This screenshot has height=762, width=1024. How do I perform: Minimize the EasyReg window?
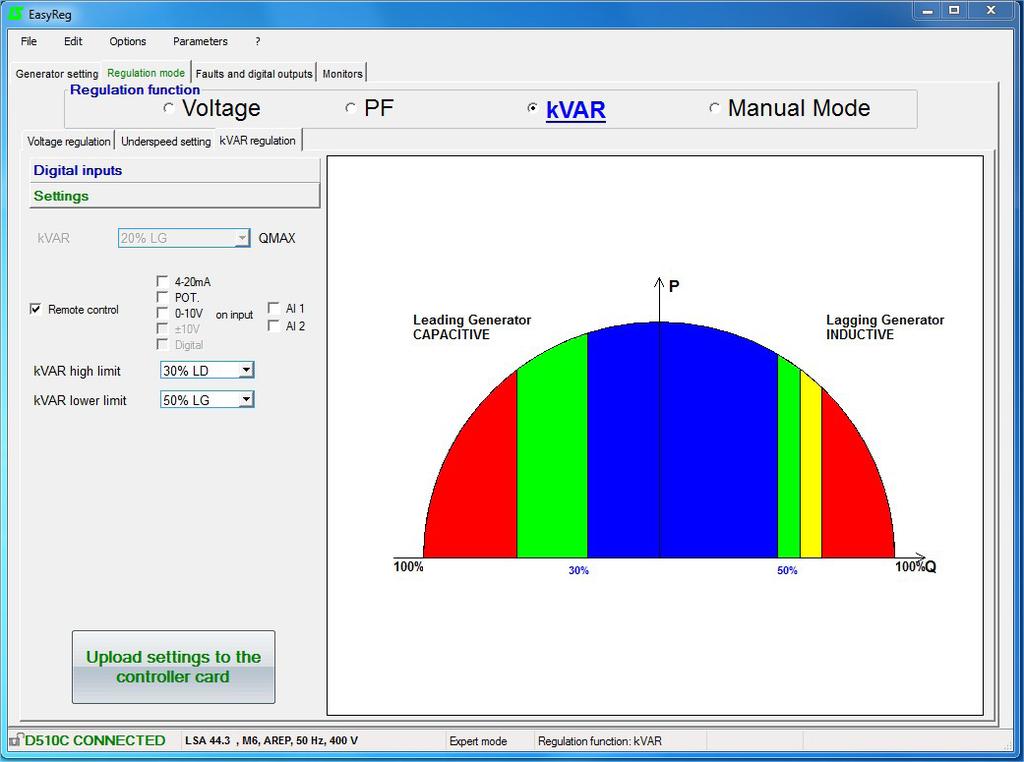point(927,10)
